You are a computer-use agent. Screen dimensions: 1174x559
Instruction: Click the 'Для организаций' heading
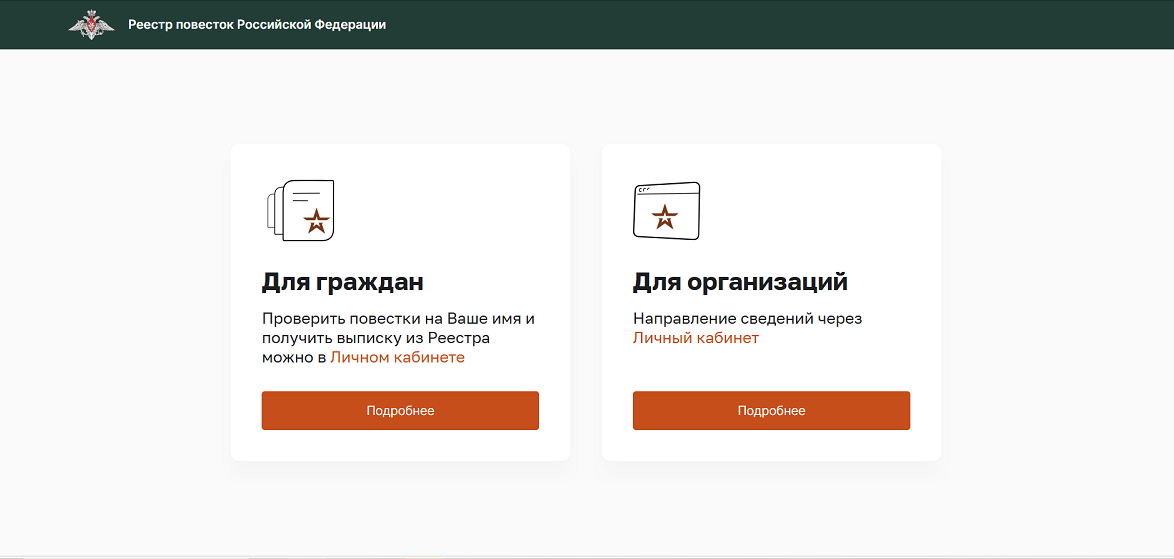tap(740, 282)
